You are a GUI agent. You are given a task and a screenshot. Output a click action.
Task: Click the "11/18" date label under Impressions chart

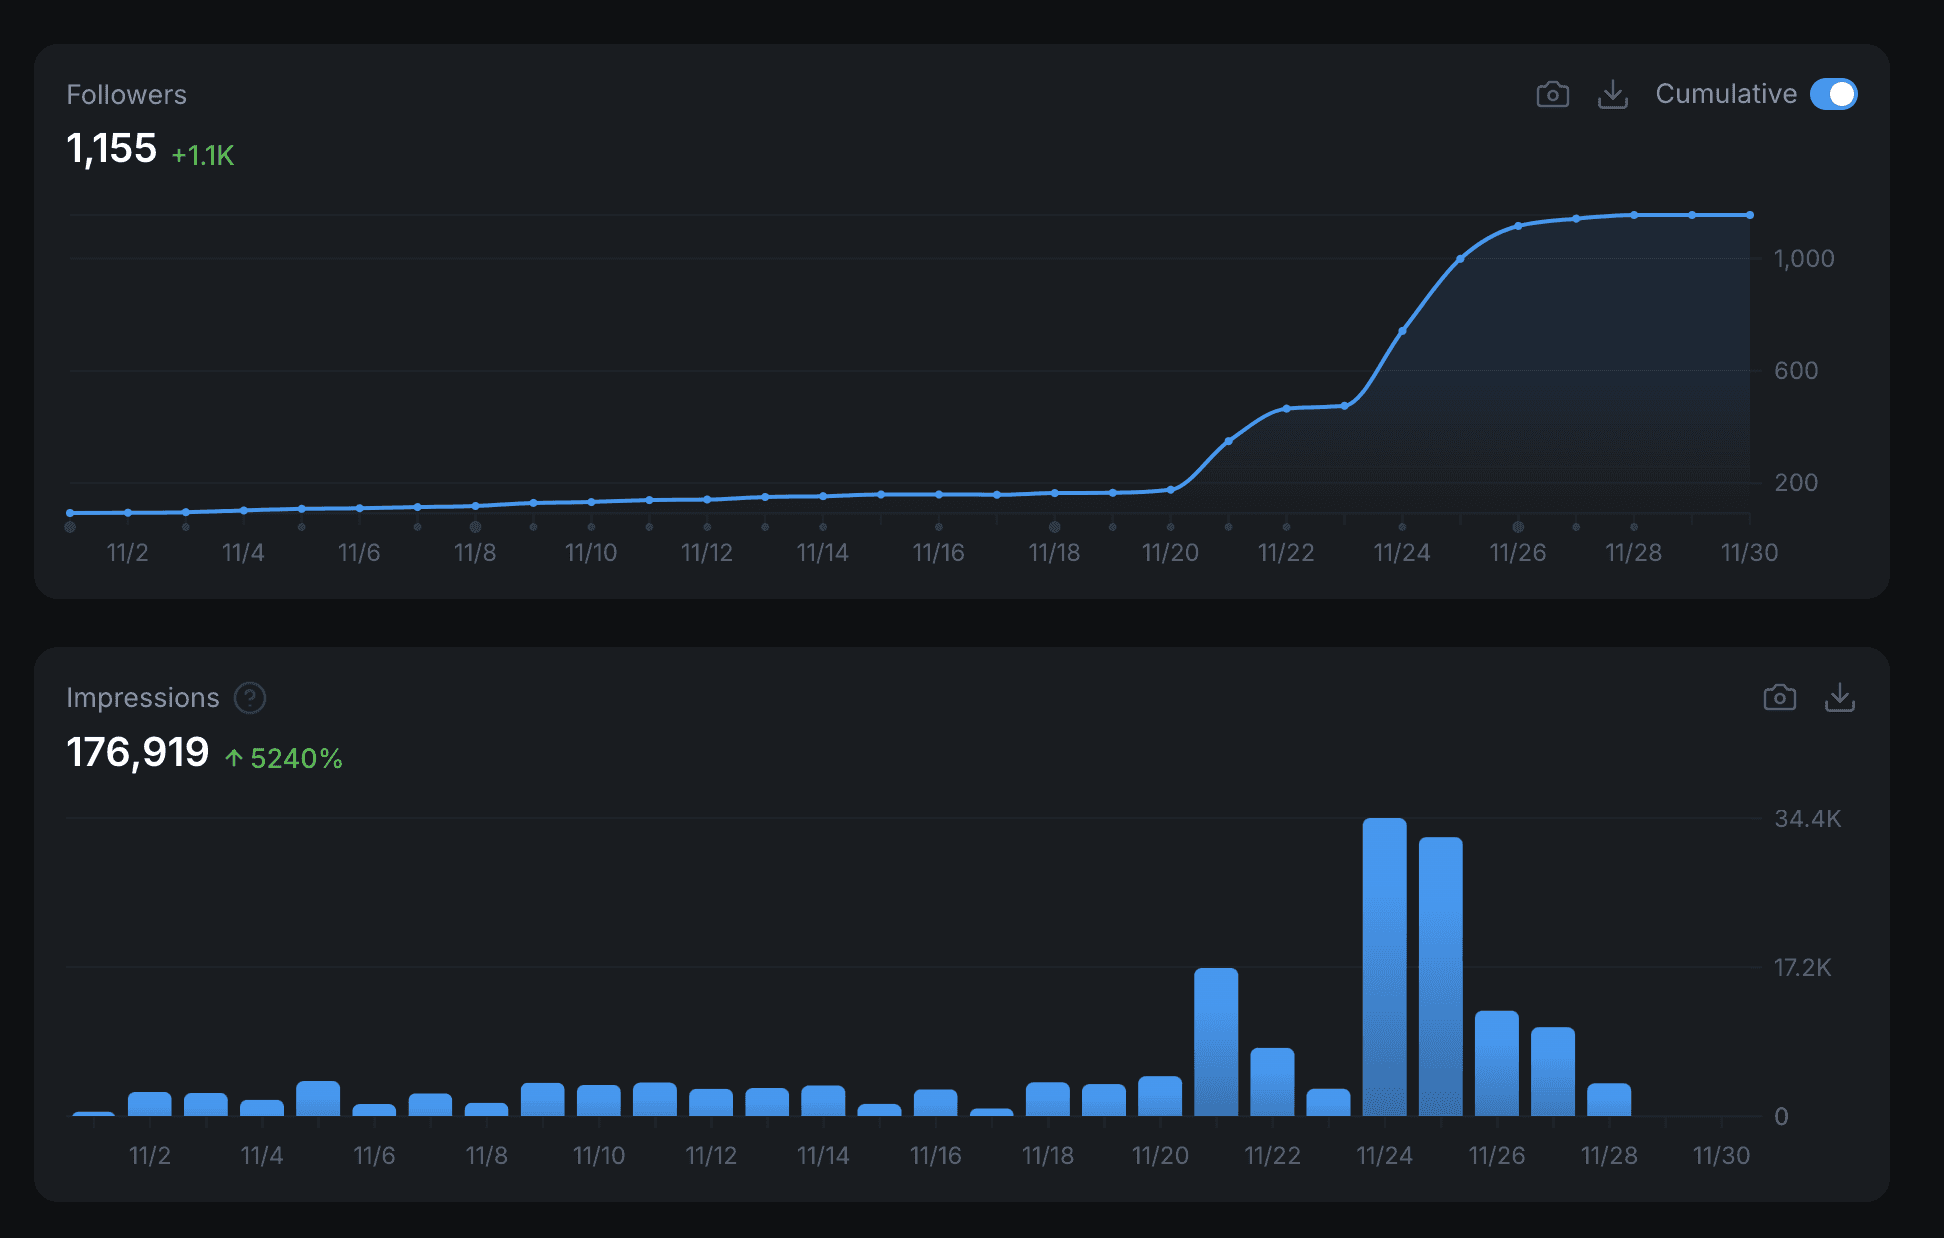tap(1048, 1156)
